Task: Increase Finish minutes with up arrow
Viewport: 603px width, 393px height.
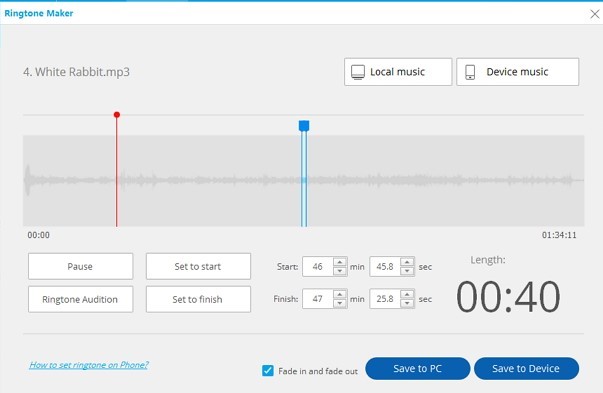Action: tap(340, 295)
